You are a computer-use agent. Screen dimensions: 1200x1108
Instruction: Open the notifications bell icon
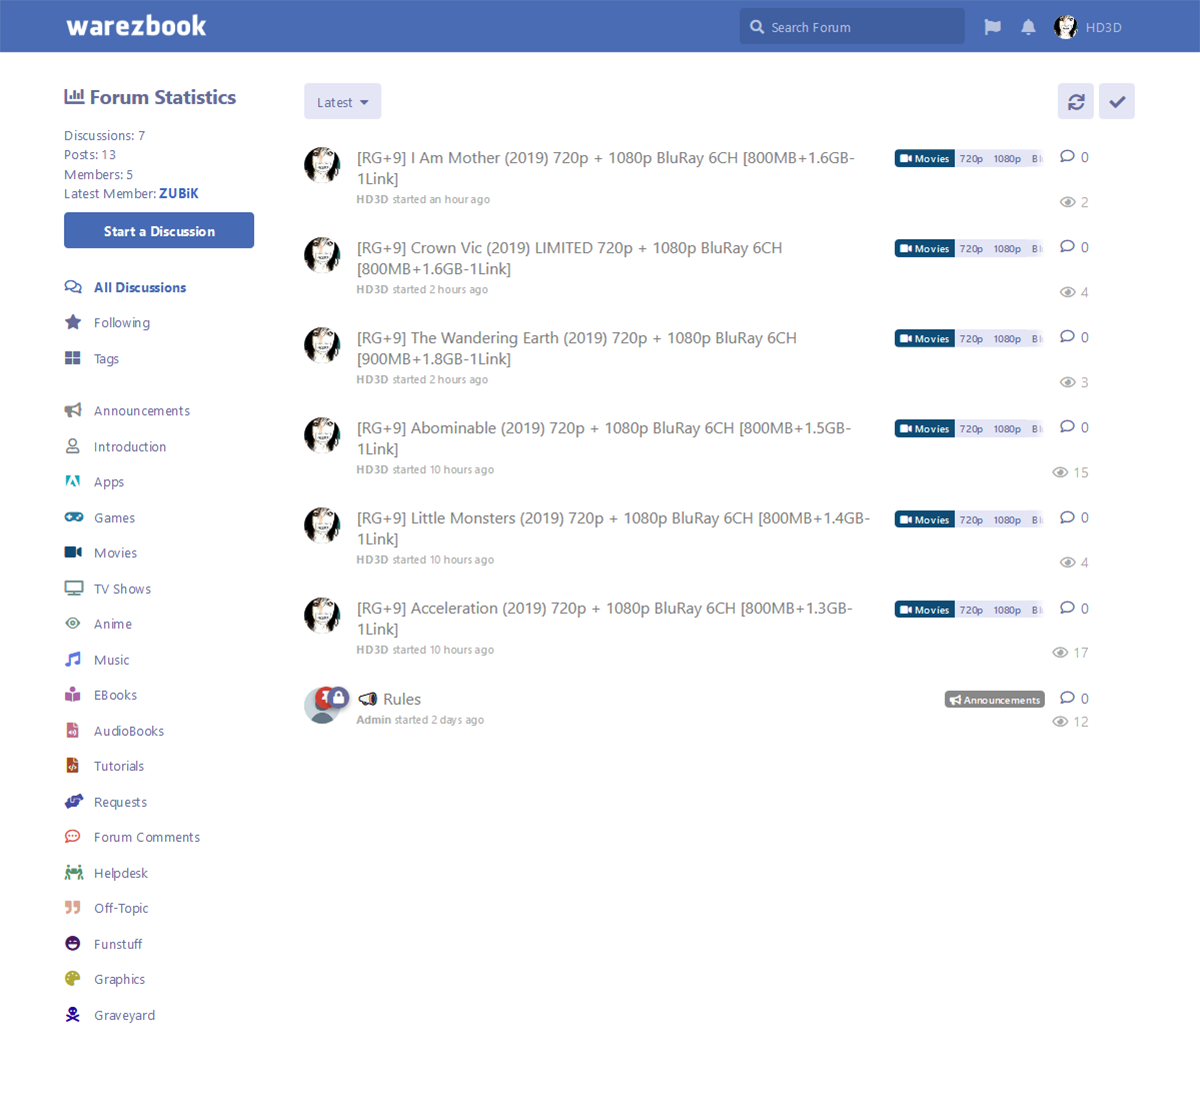point(1028,27)
